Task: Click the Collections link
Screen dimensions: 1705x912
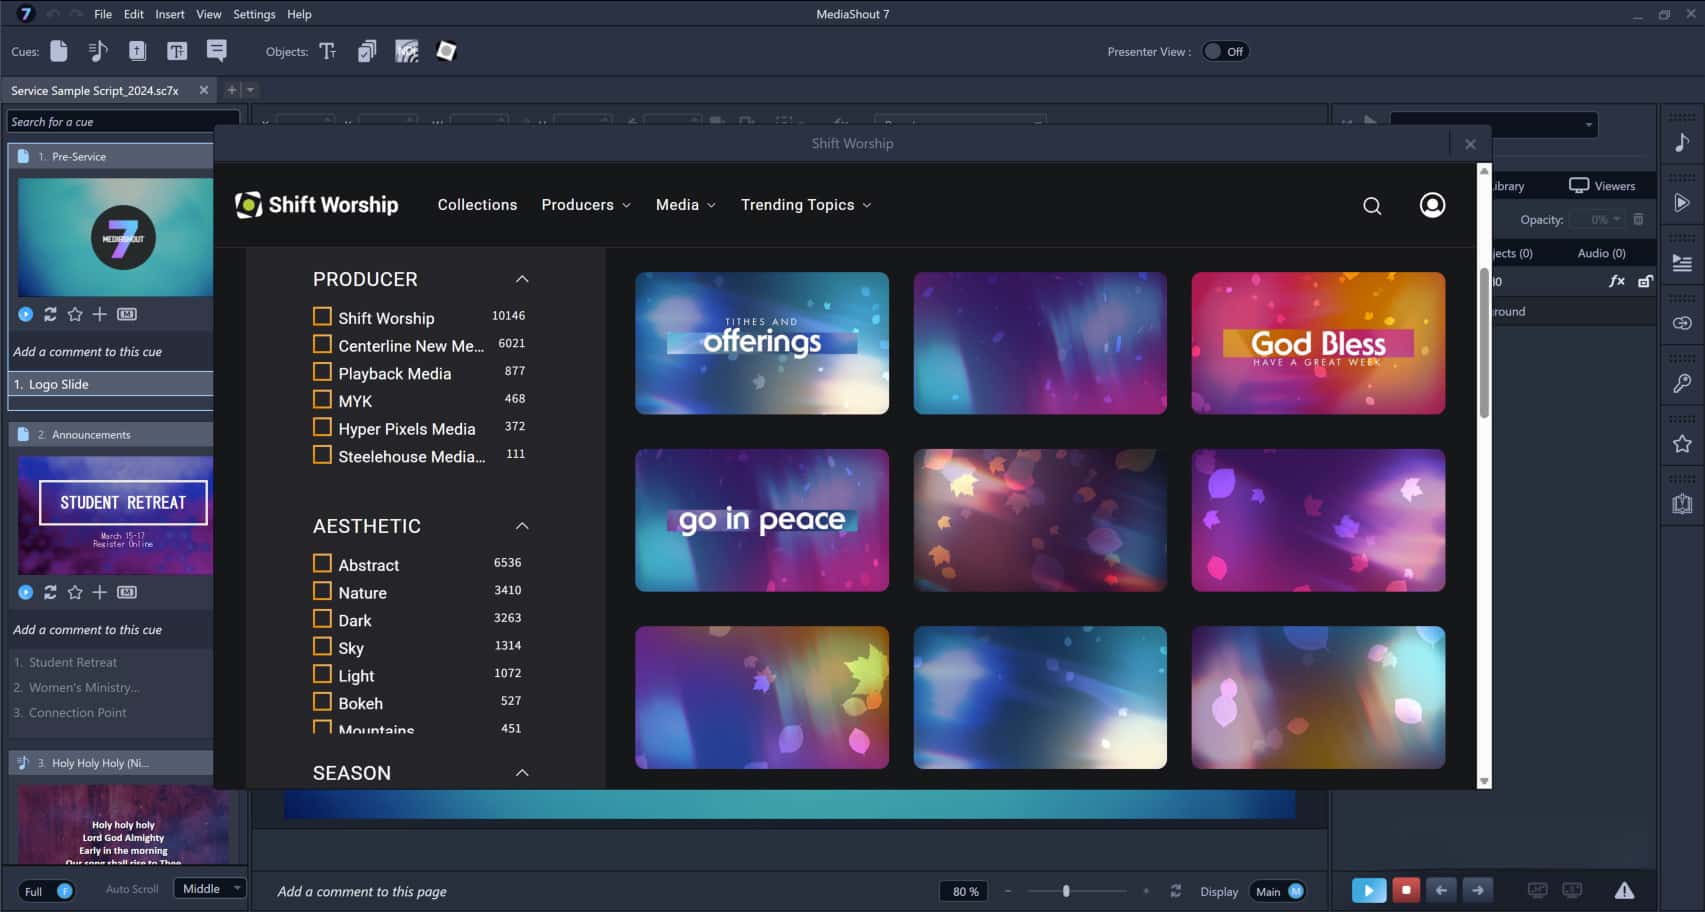Action: [x=477, y=205]
